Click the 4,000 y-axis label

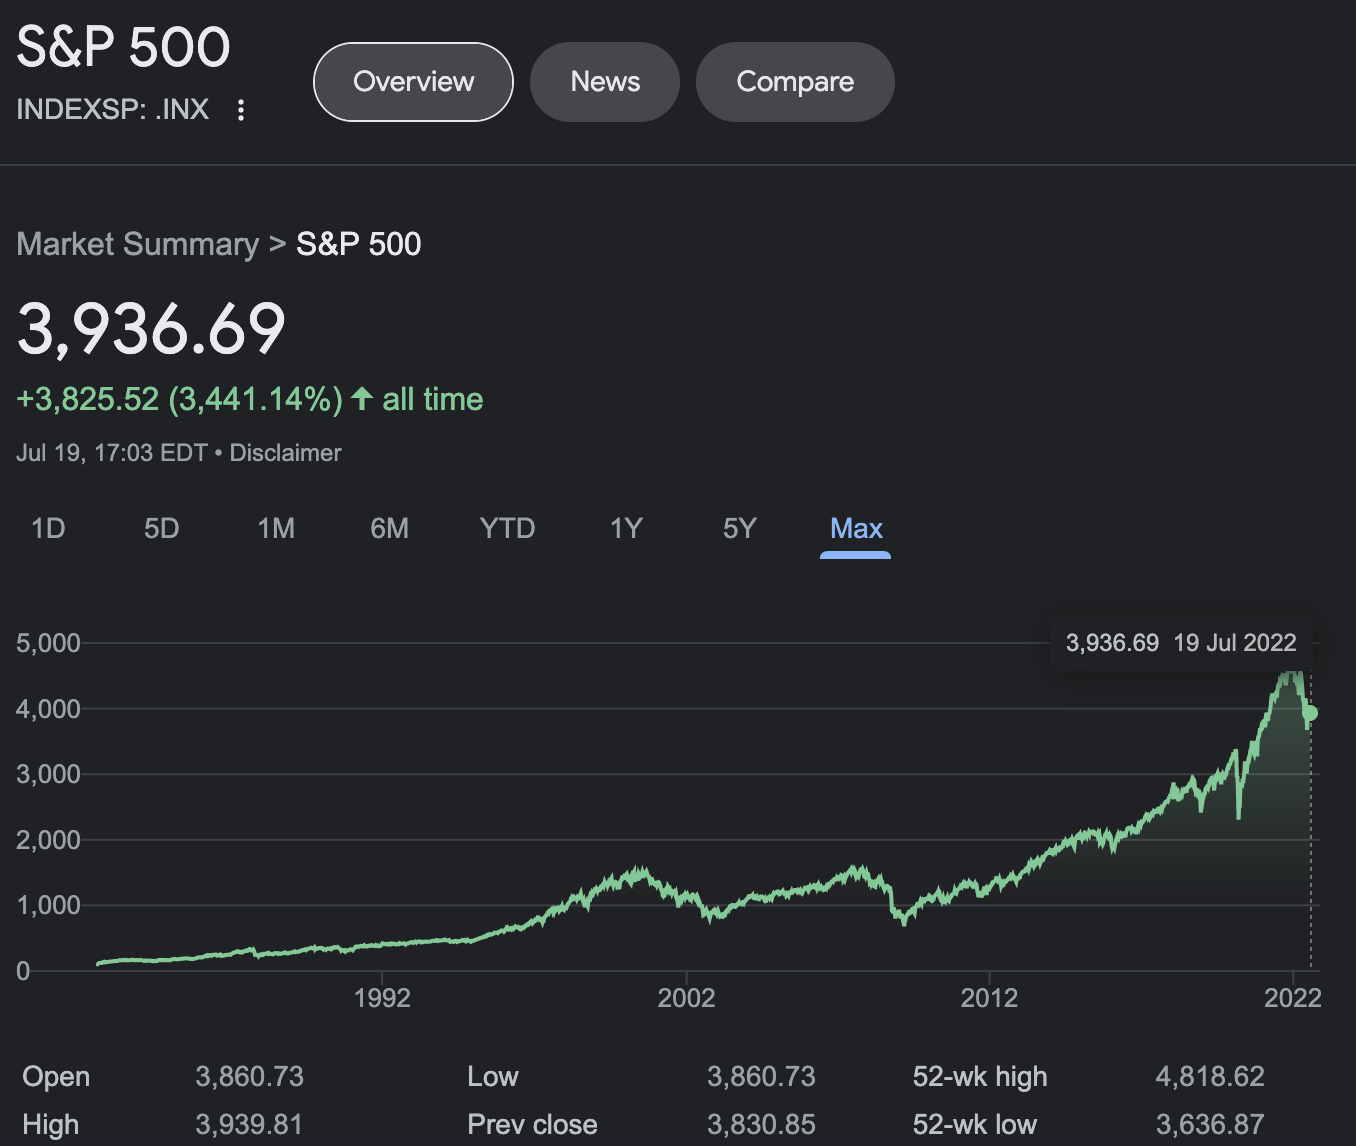pyautogui.click(x=48, y=709)
